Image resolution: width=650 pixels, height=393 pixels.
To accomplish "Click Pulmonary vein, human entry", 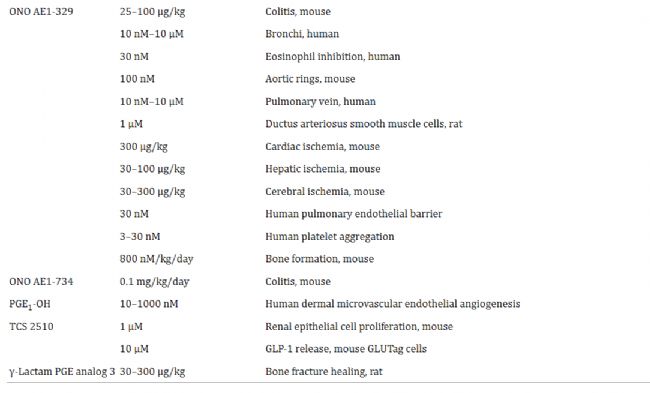I will pyautogui.click(x=320, y=102).
